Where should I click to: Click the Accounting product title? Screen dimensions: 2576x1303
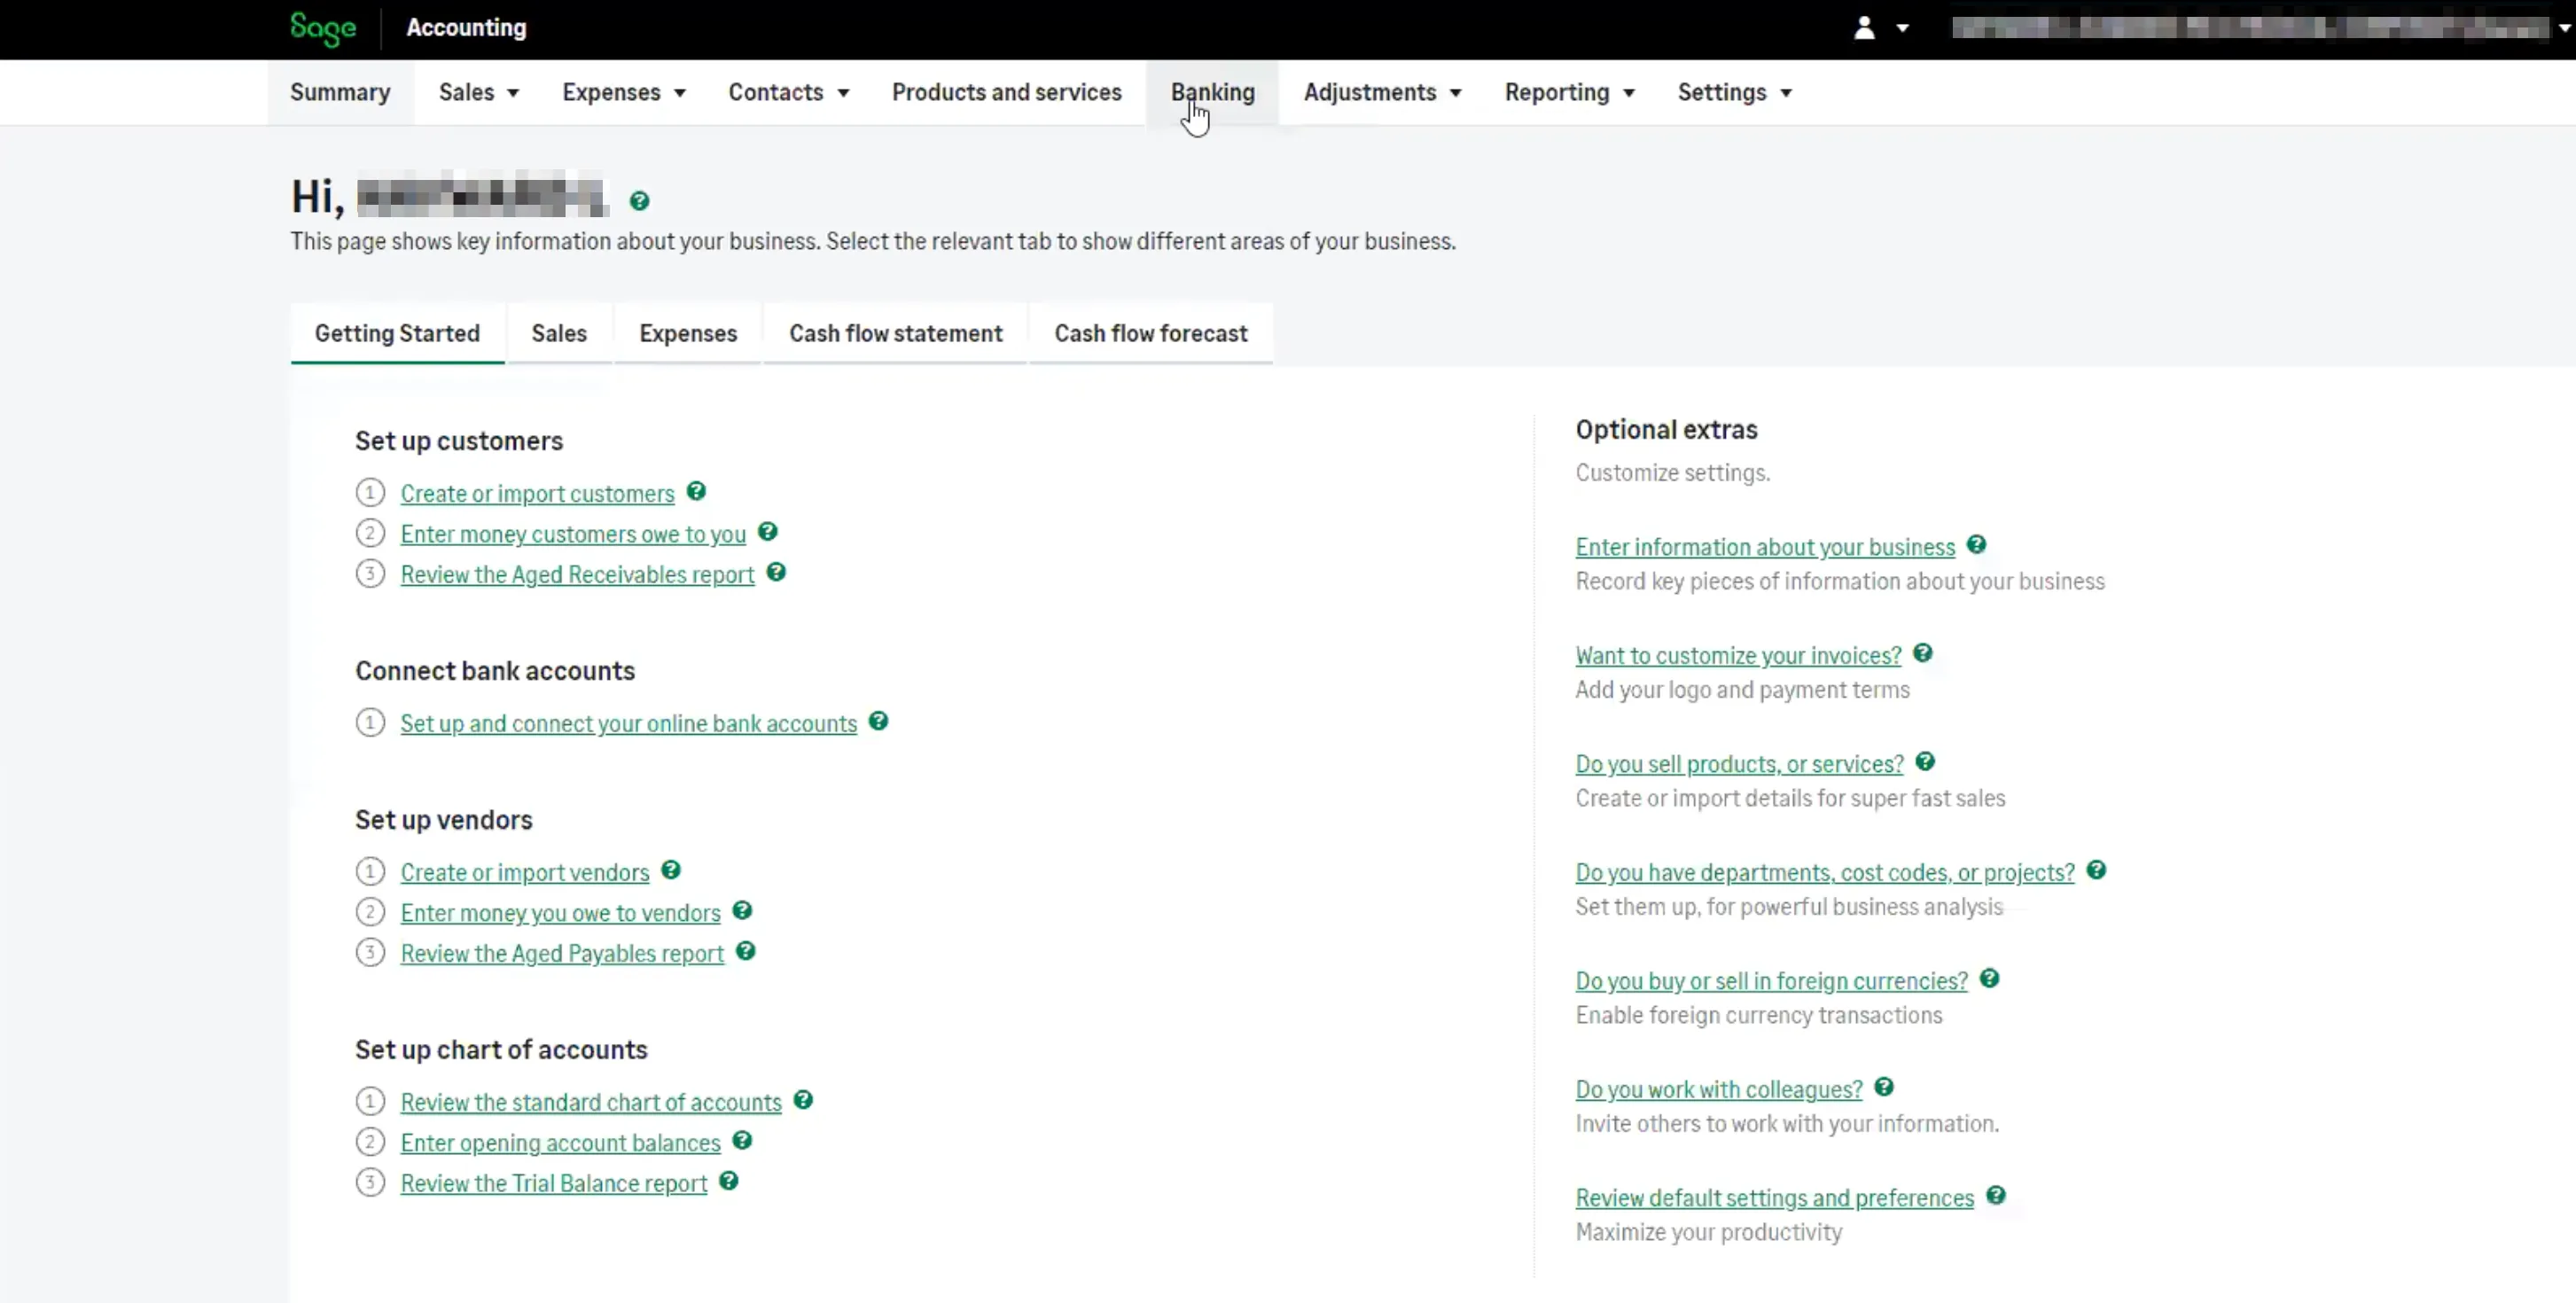coord(466,28)
